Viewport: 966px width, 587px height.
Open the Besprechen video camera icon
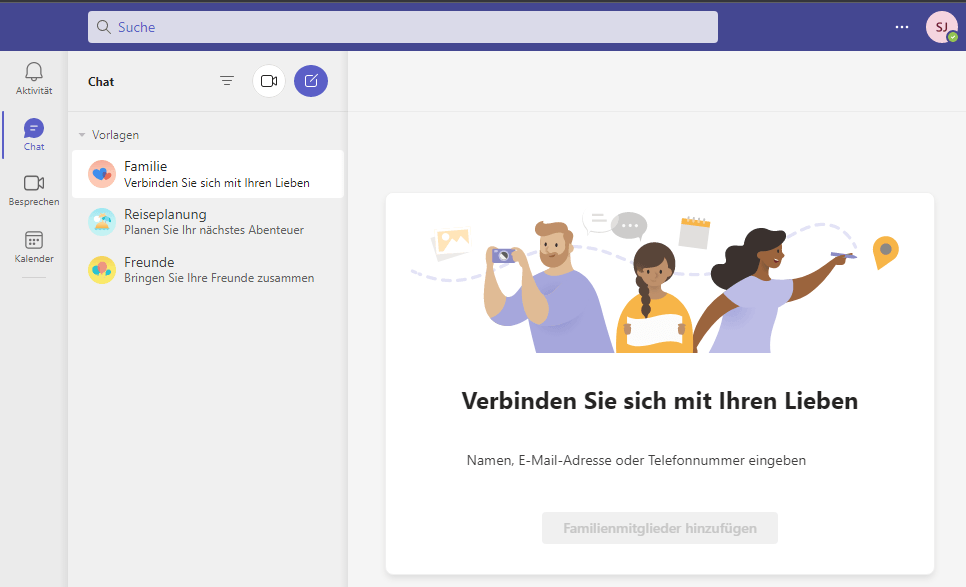click(x=34, y=183)
